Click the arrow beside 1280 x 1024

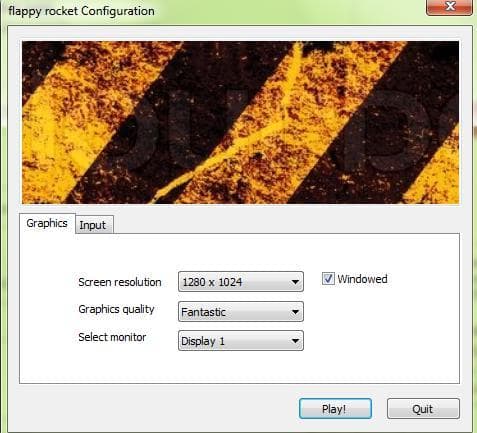coord(295,282)
